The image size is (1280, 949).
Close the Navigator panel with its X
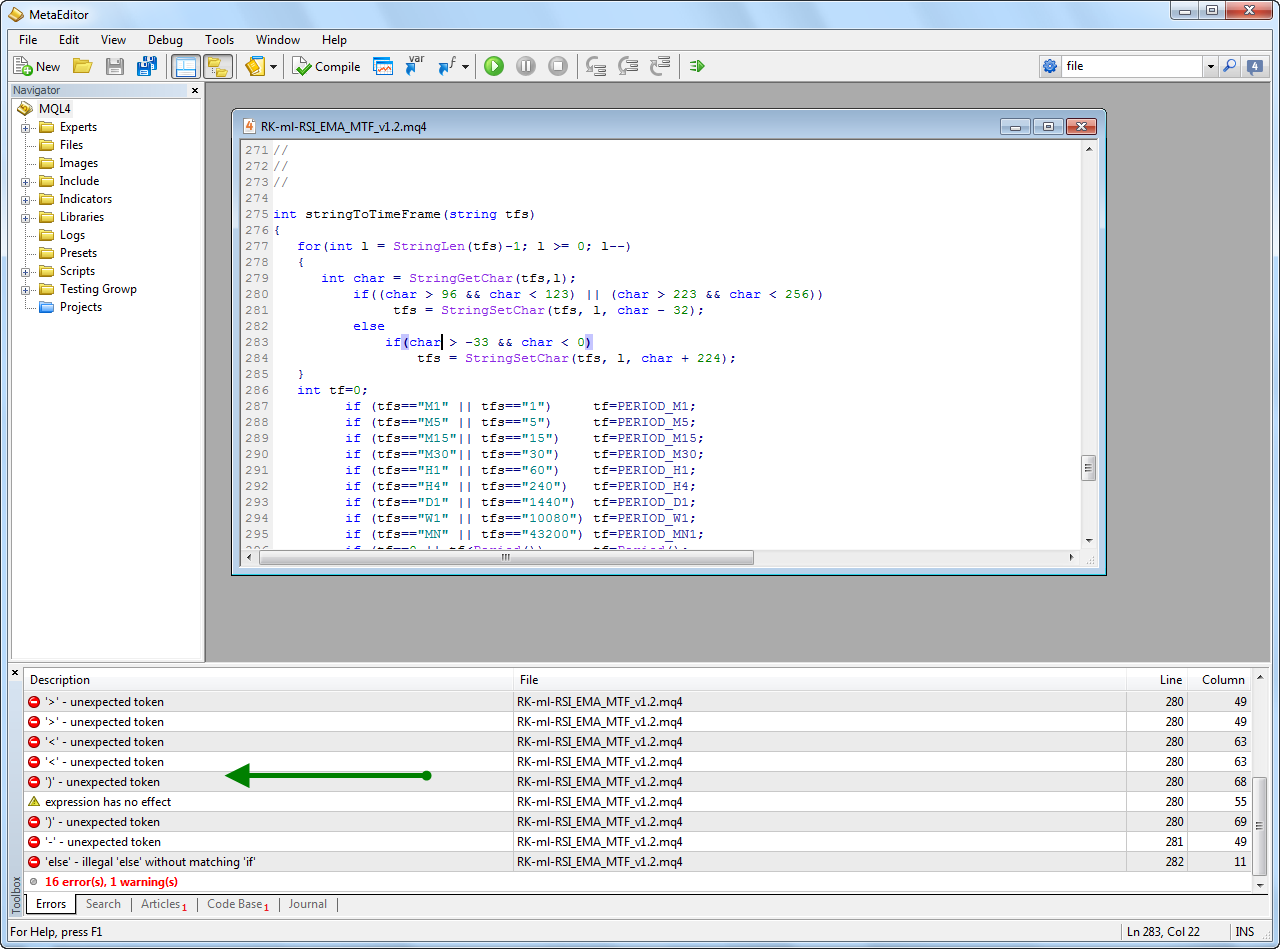click(x=194, y=90)
